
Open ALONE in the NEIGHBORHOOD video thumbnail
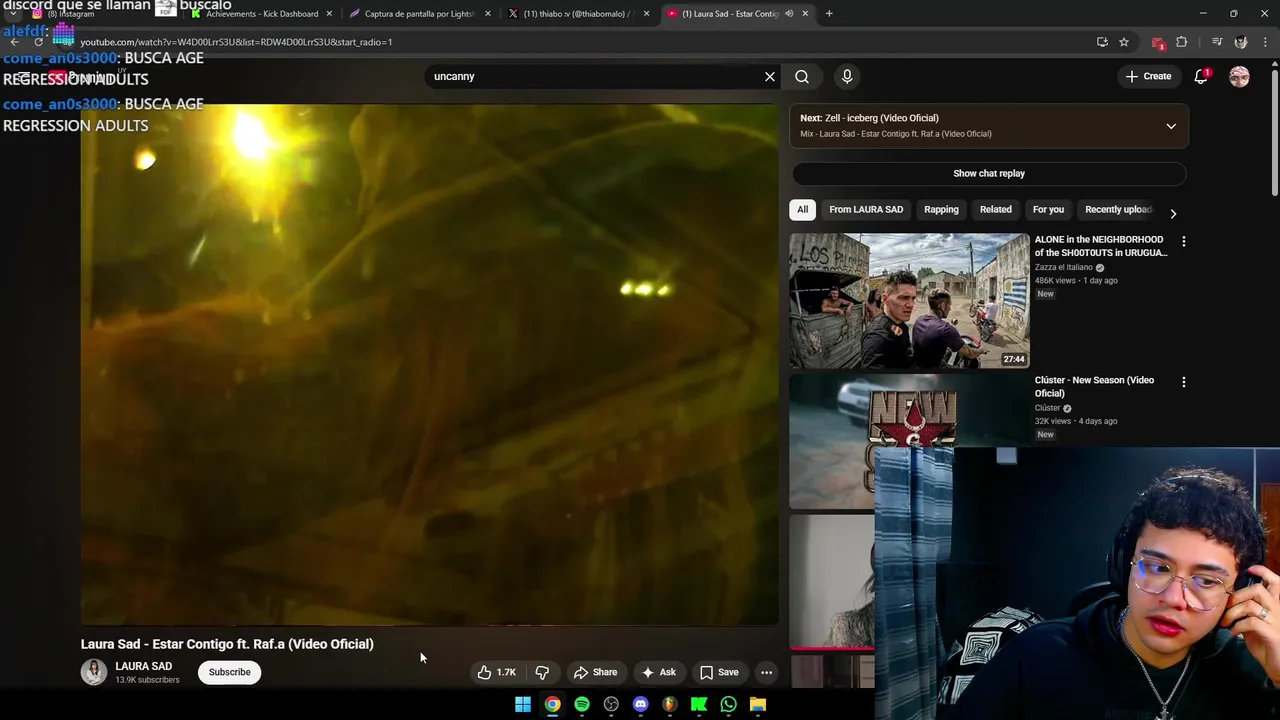tap(909, 301)
